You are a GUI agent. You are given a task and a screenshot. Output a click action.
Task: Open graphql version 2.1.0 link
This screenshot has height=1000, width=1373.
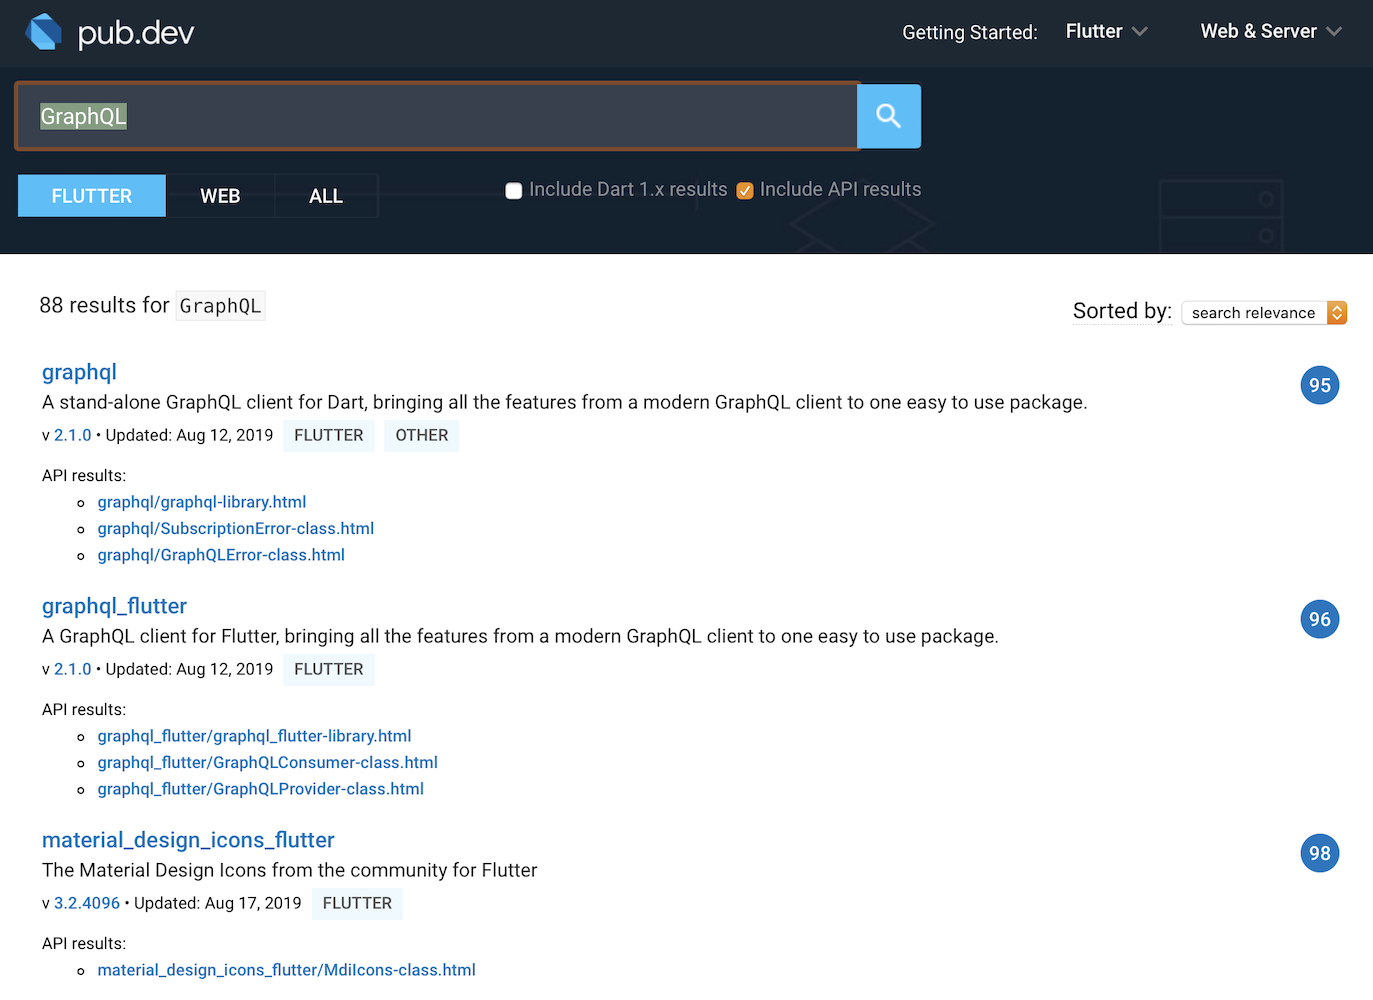point(73,435)
